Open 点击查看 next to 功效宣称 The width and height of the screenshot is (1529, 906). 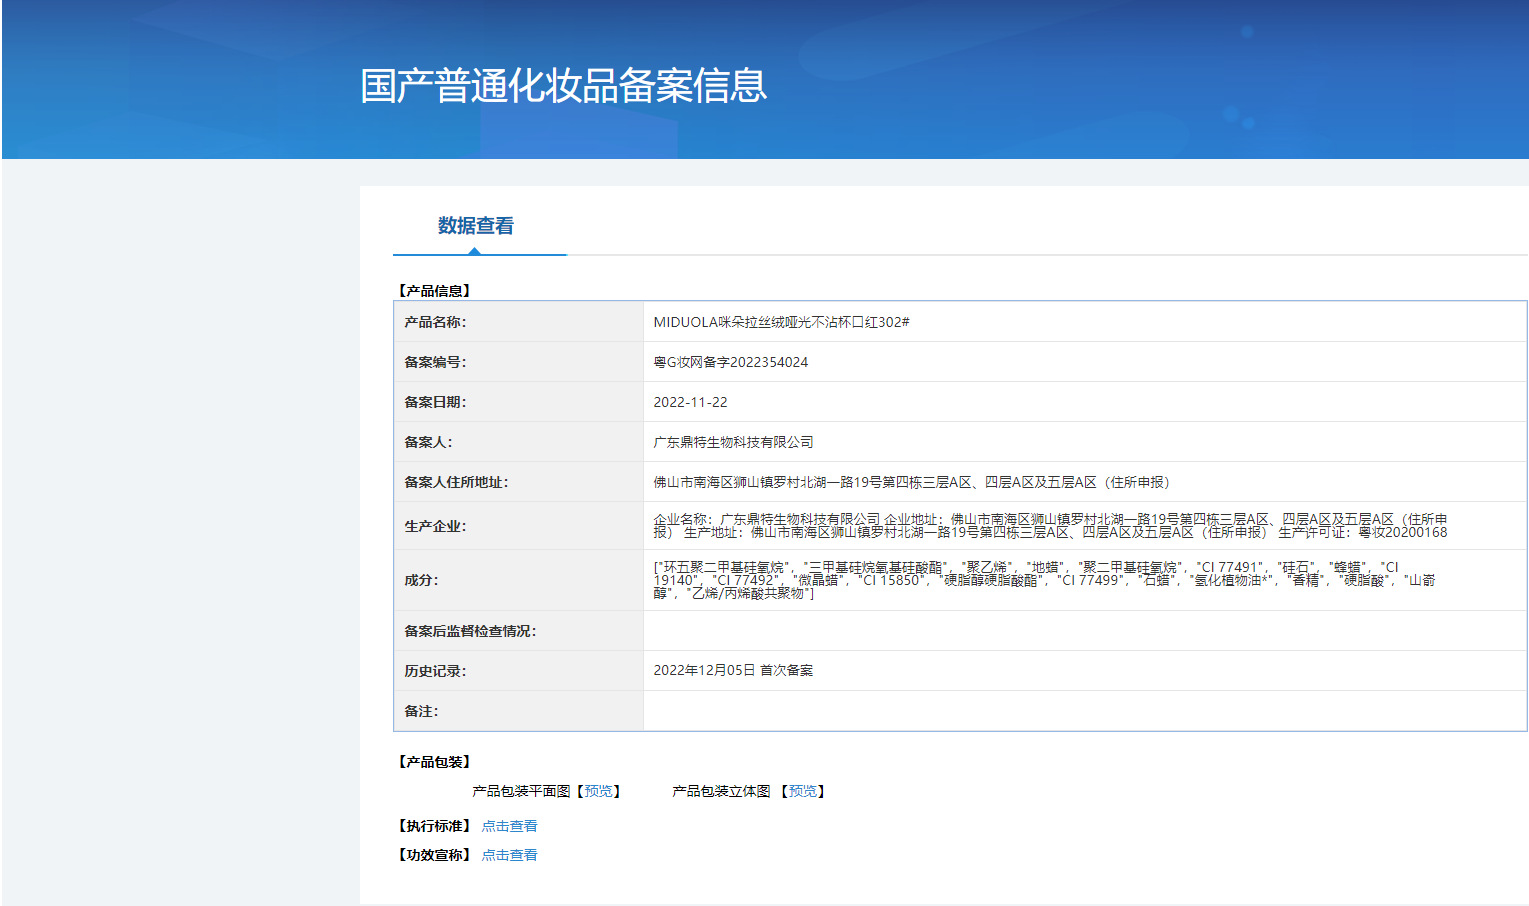click(x=510, y=855)
